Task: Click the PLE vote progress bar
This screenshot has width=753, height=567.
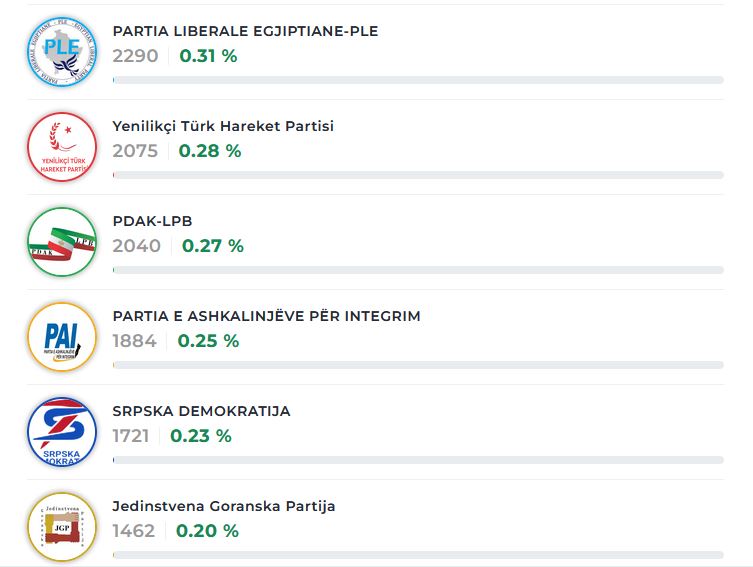Action: click(418, 80)
